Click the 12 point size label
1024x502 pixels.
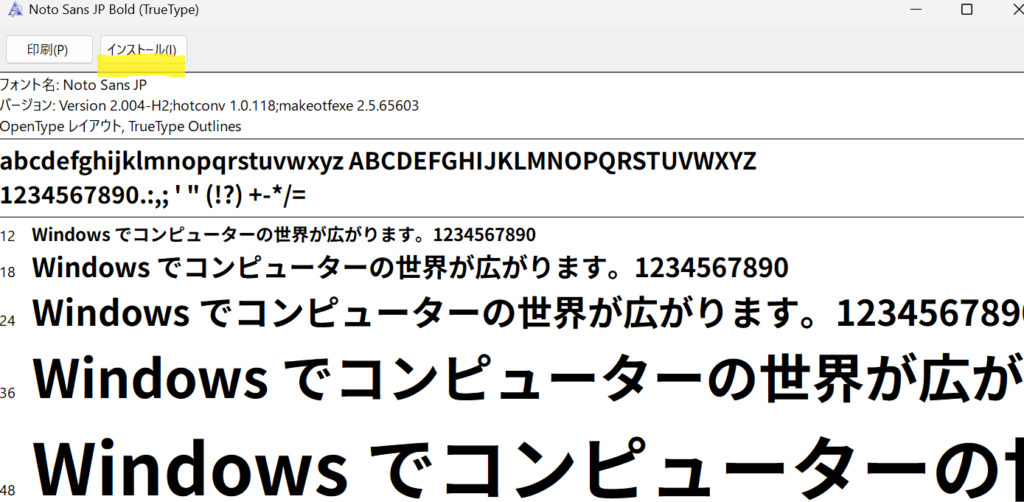point(8,236)
